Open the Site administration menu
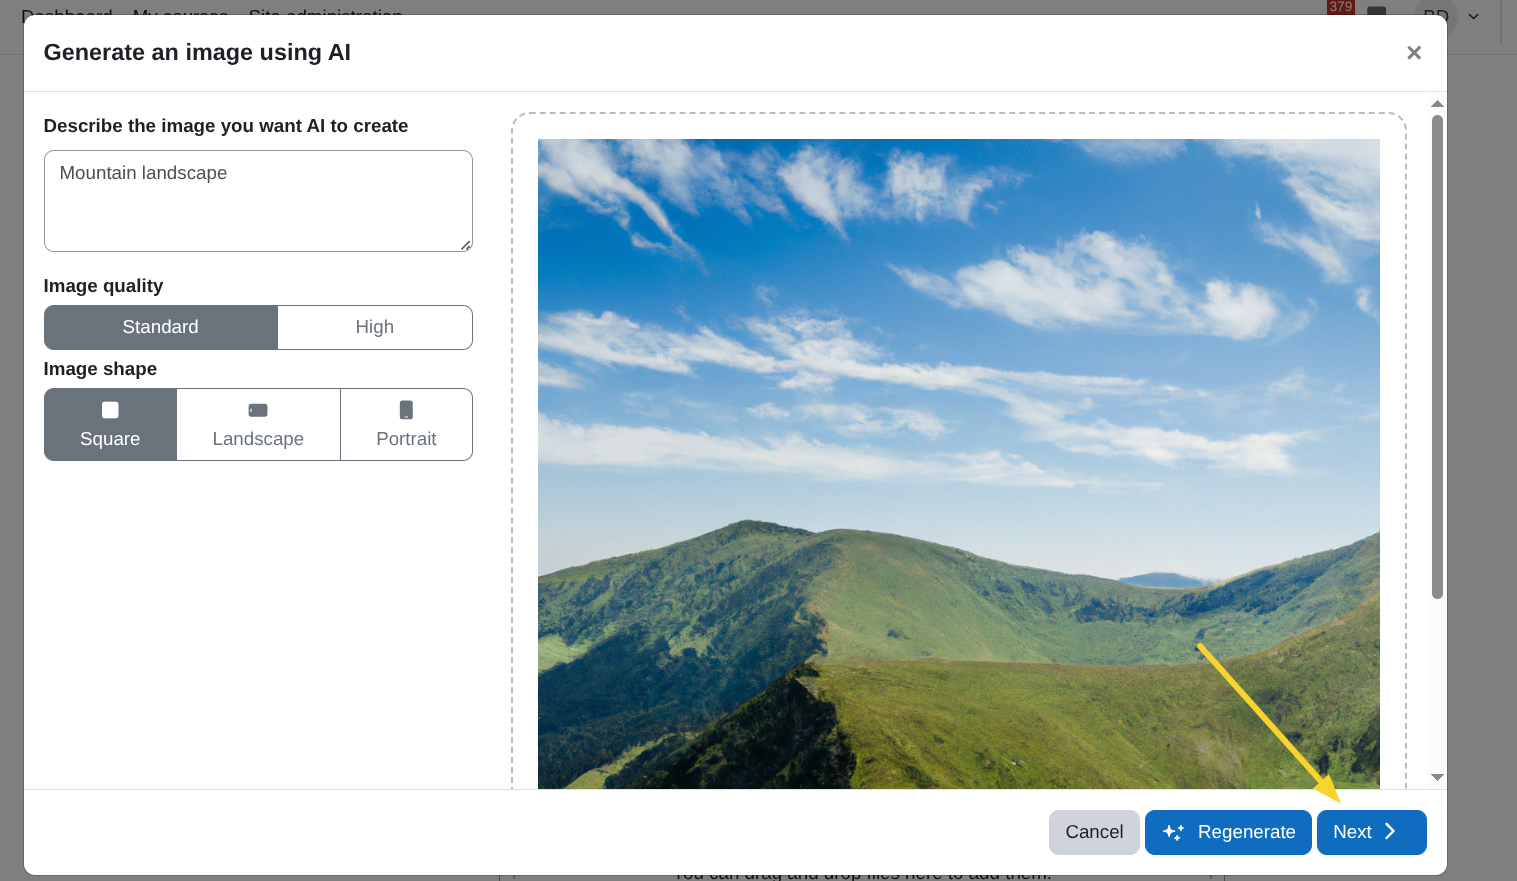Viewport: 1517px width, 881px height. pyautogui.click(x=326, y=15)
